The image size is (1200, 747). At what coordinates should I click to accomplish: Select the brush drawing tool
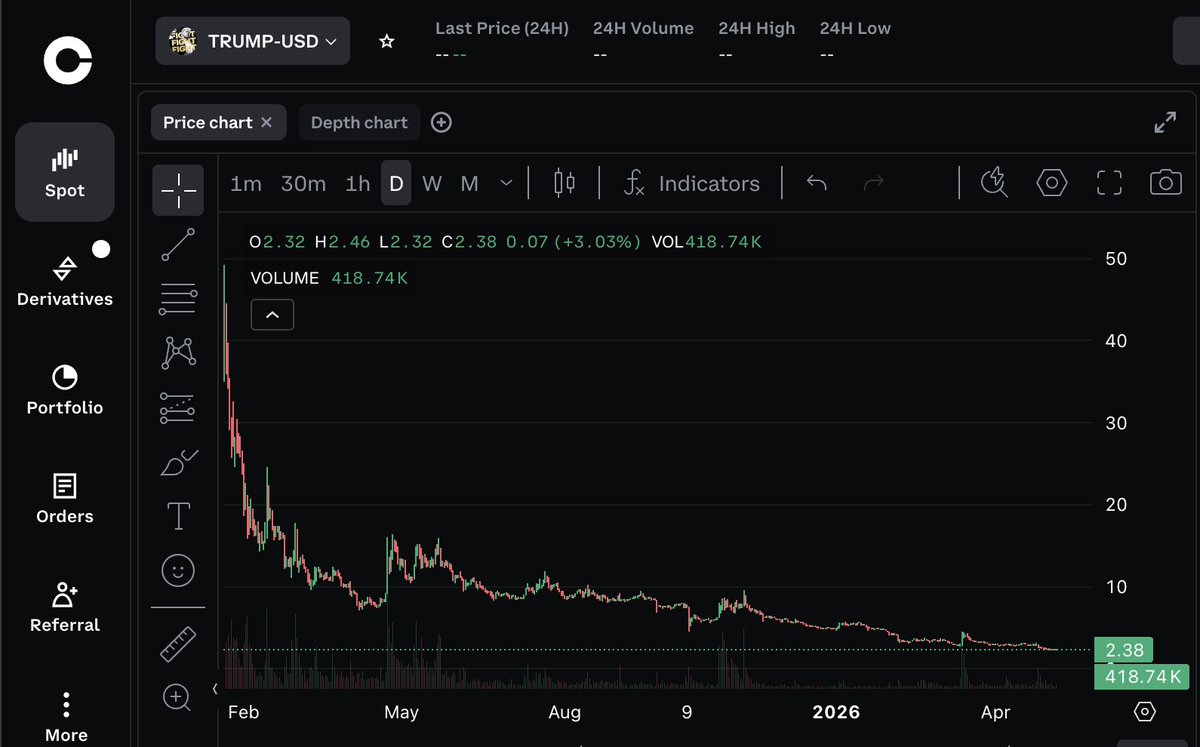click(x=178, y=462)
